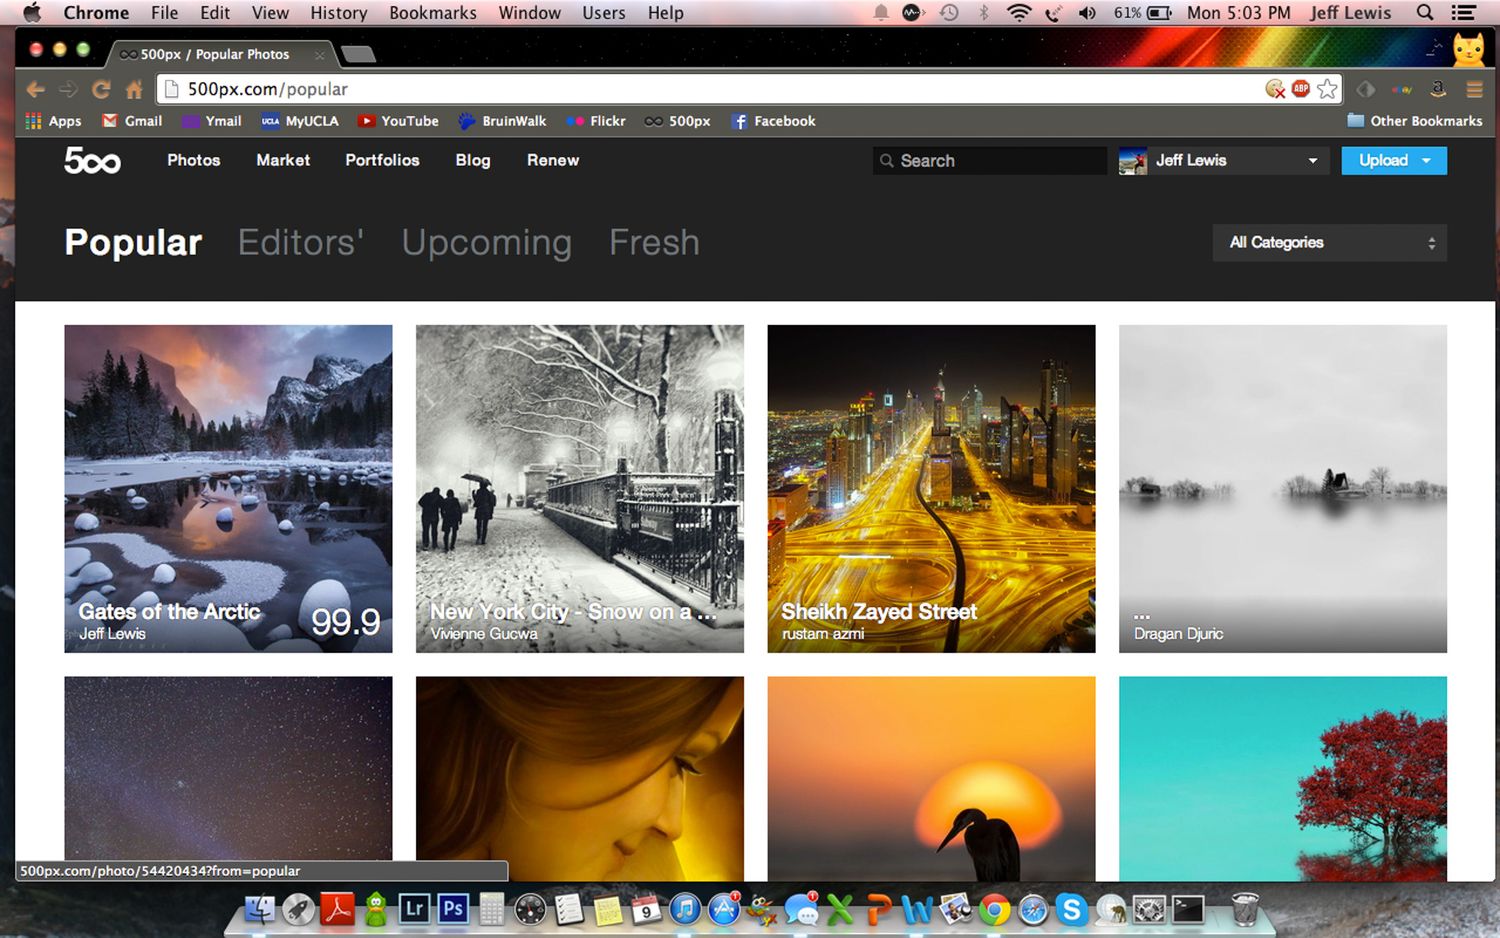Open New York City snow photo
Screen dimensions: 1500x938
pyautogui.click(x=580, y=488)
